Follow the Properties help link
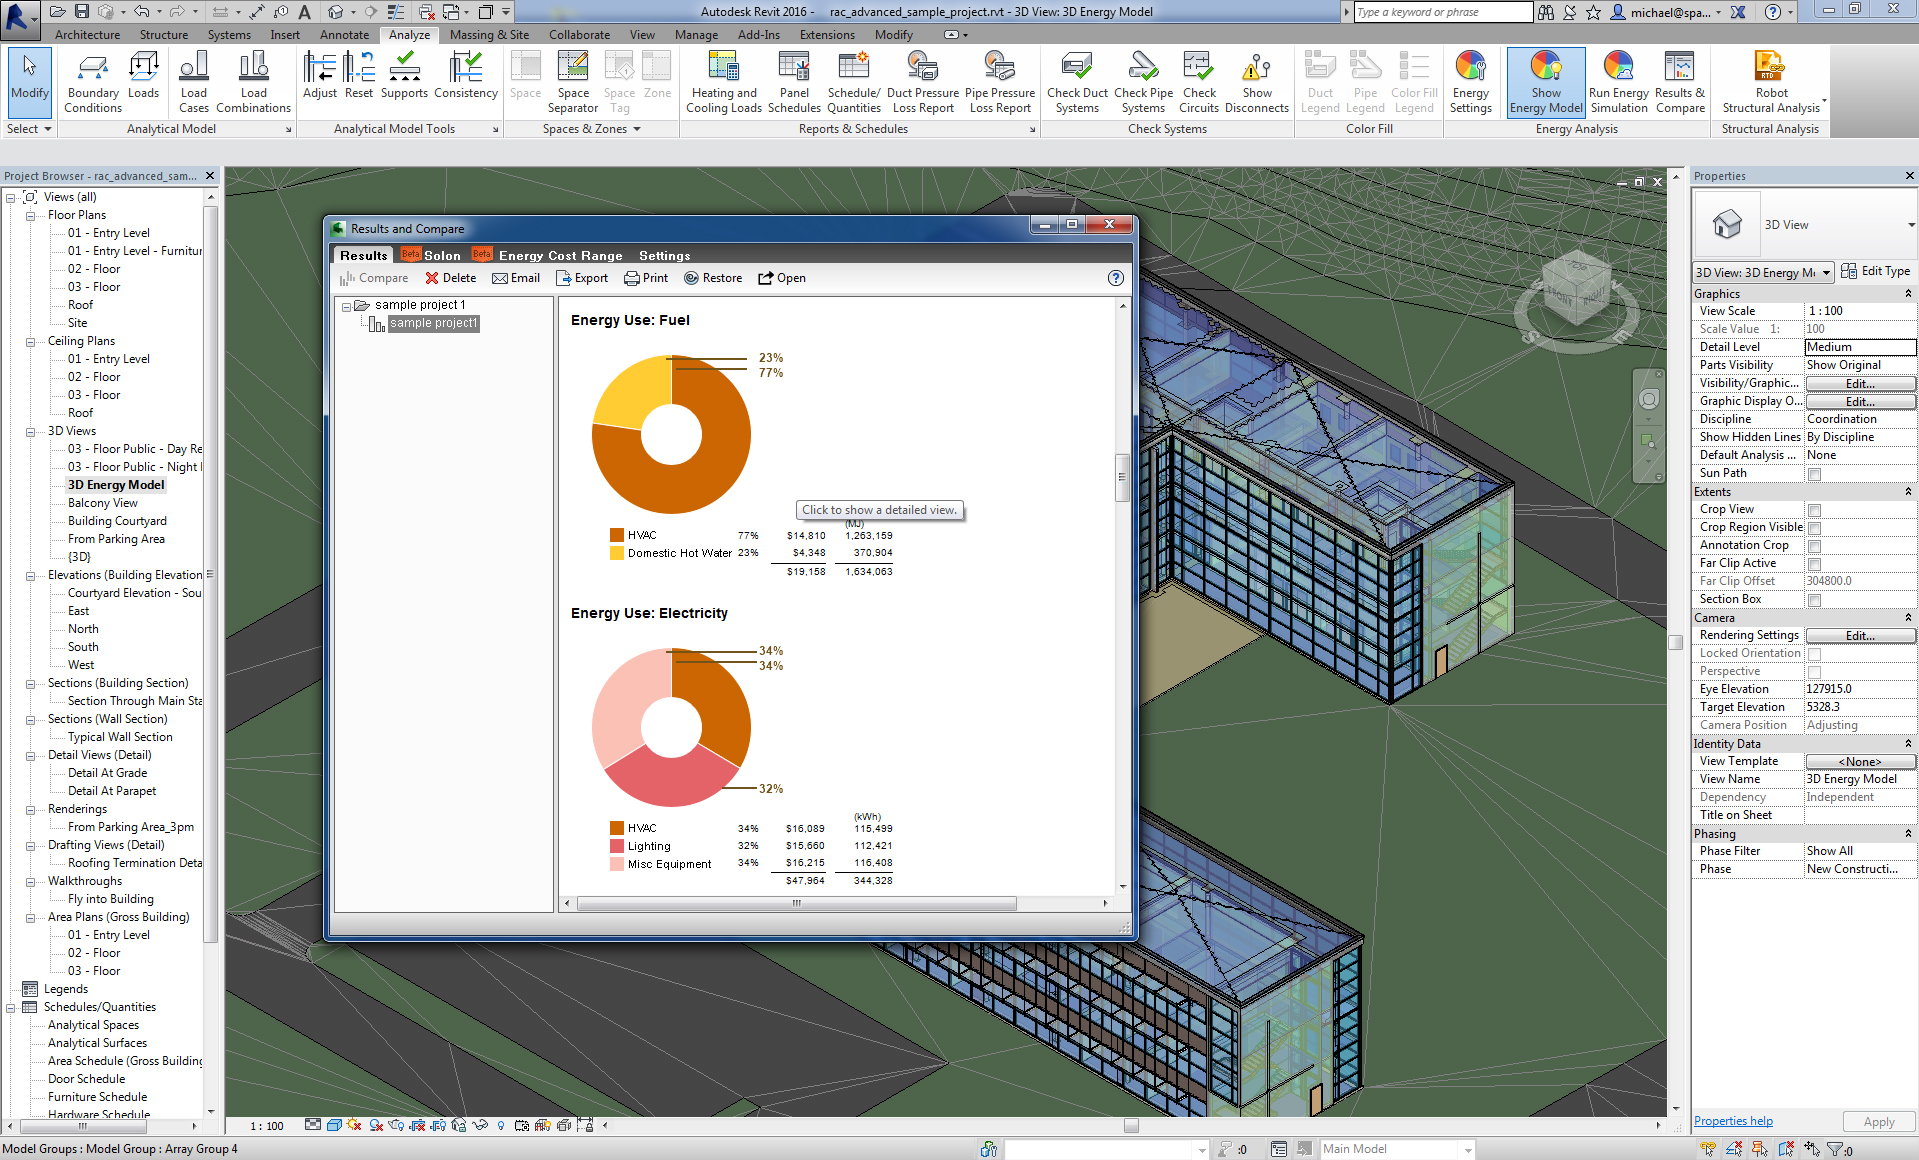Viewport: 1919px width, 1160px height. click(1733, 1121)
